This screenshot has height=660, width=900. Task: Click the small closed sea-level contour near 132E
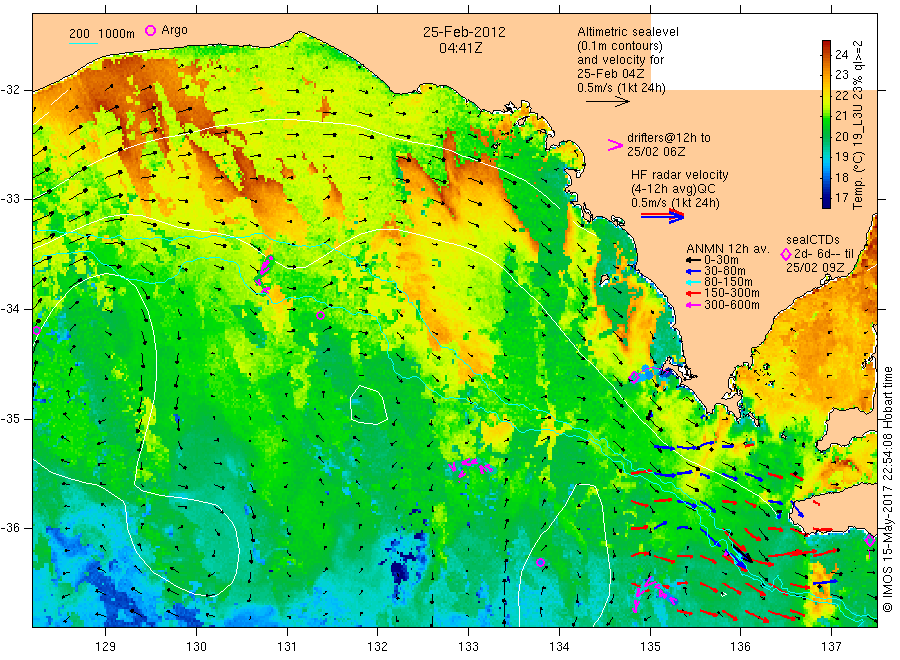pyautogui.click(x=368, y=405)
